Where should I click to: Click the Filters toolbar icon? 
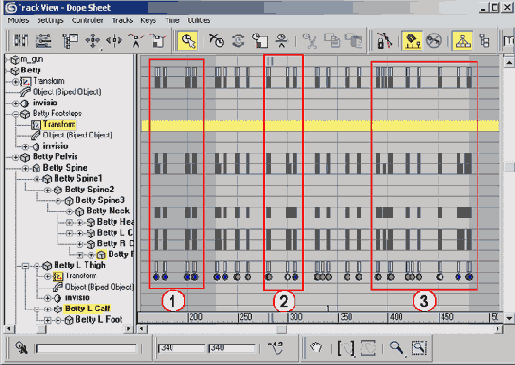[70, 41]
